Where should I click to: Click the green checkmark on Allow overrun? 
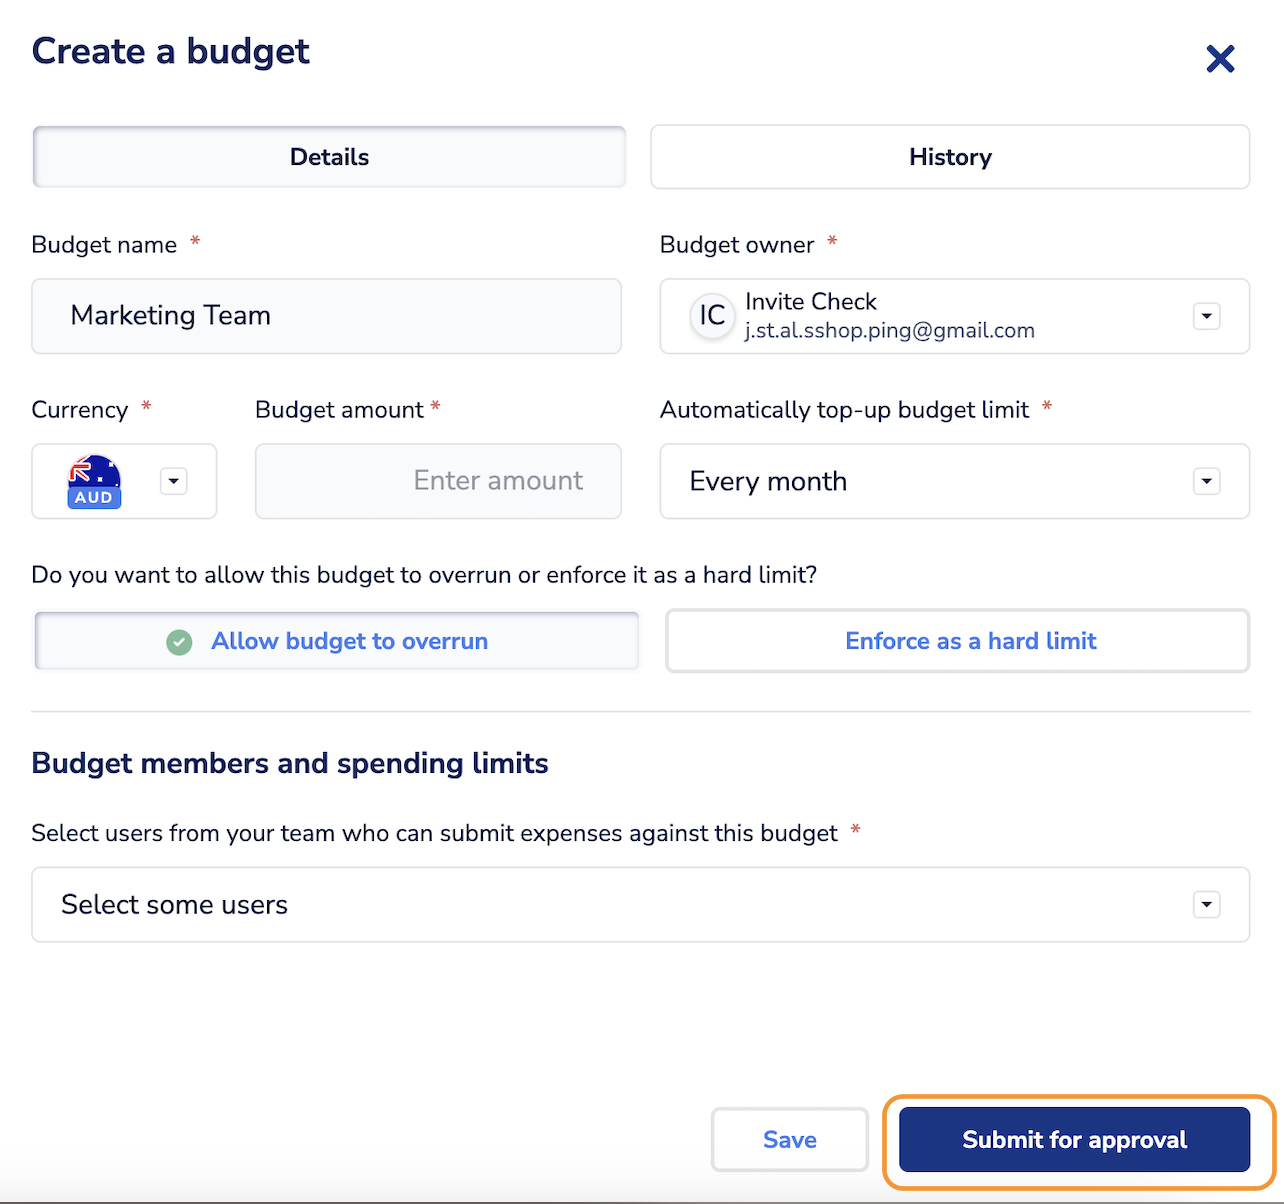(x=179, y=642)
